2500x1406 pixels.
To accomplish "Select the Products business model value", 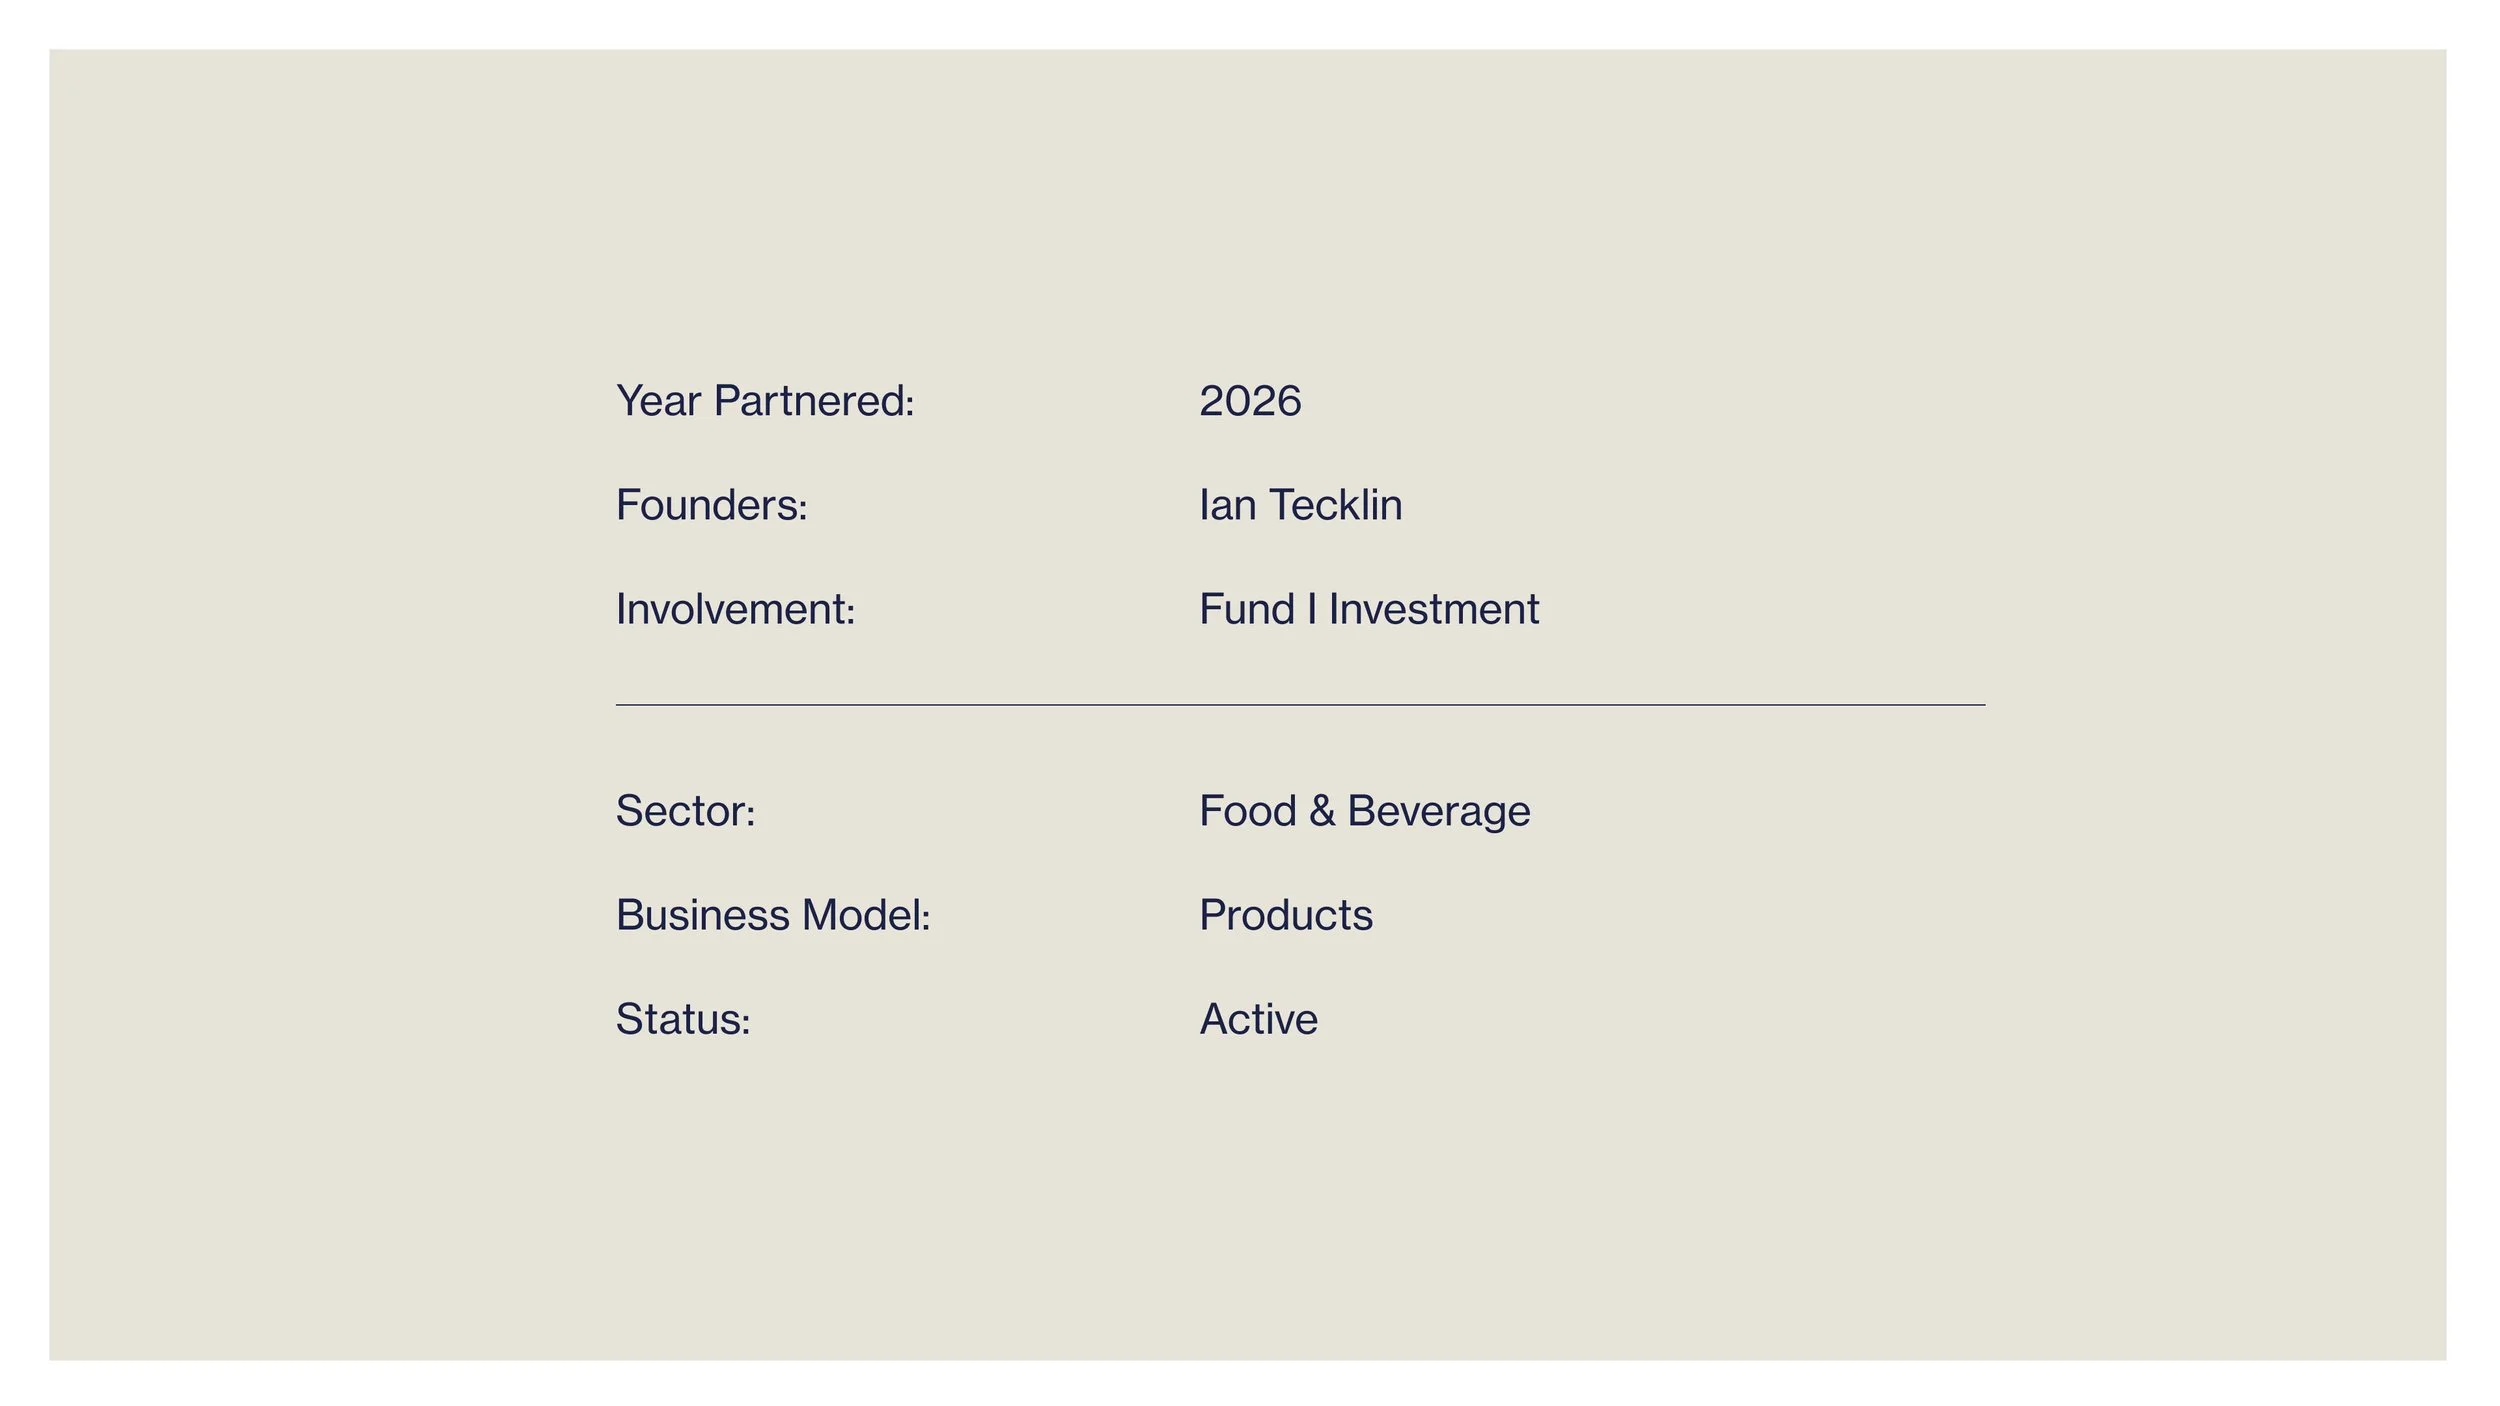I will 1285,915.
